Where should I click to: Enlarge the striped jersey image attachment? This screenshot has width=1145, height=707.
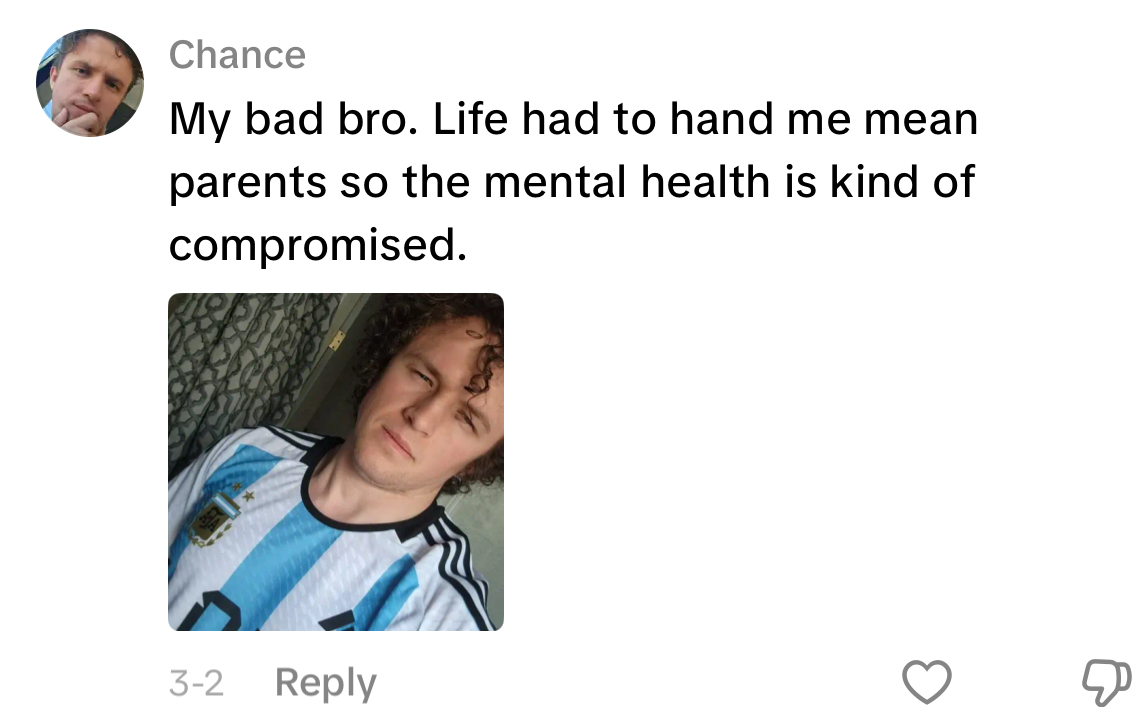[336, 462]
